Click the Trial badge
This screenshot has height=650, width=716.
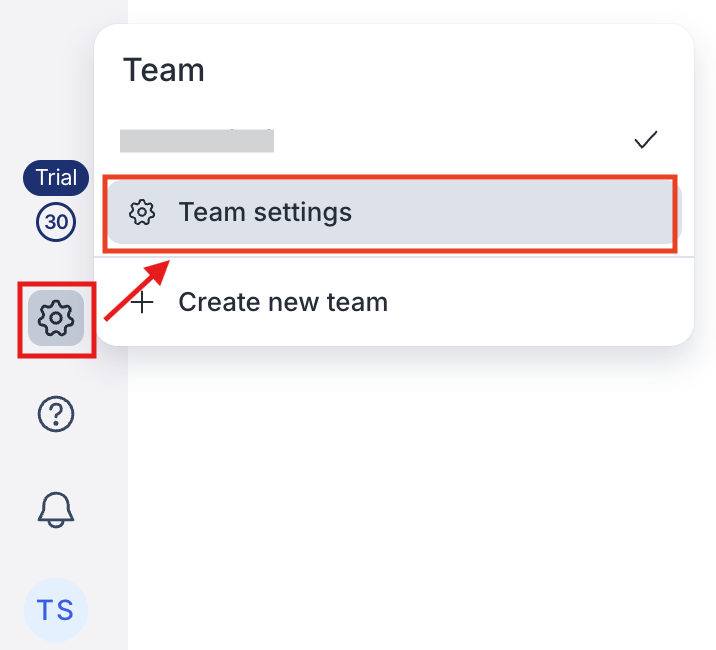pyautogui.click(x=56, y=178)
